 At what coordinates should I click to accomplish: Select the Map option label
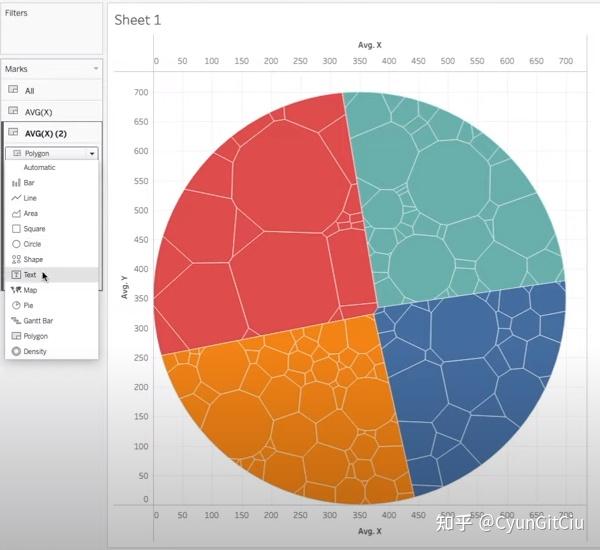(30, 290)
